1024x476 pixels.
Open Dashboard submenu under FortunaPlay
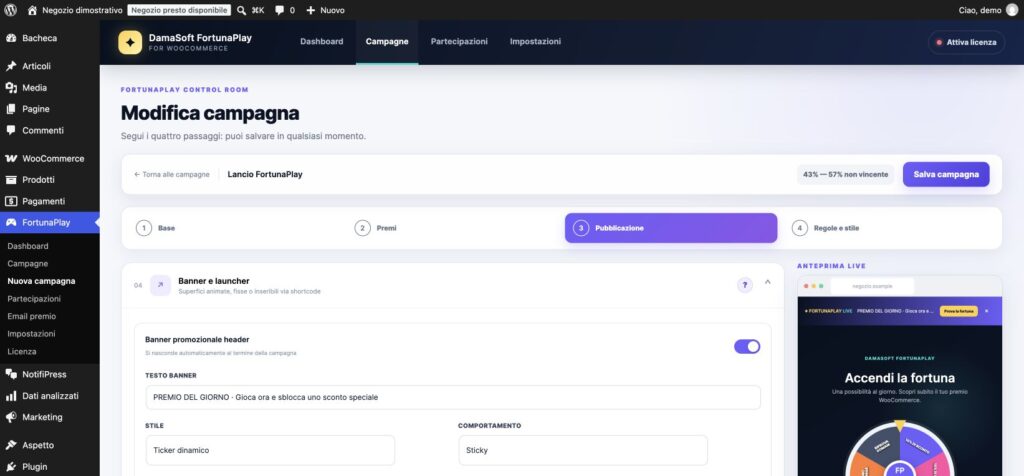pos(28,246)
